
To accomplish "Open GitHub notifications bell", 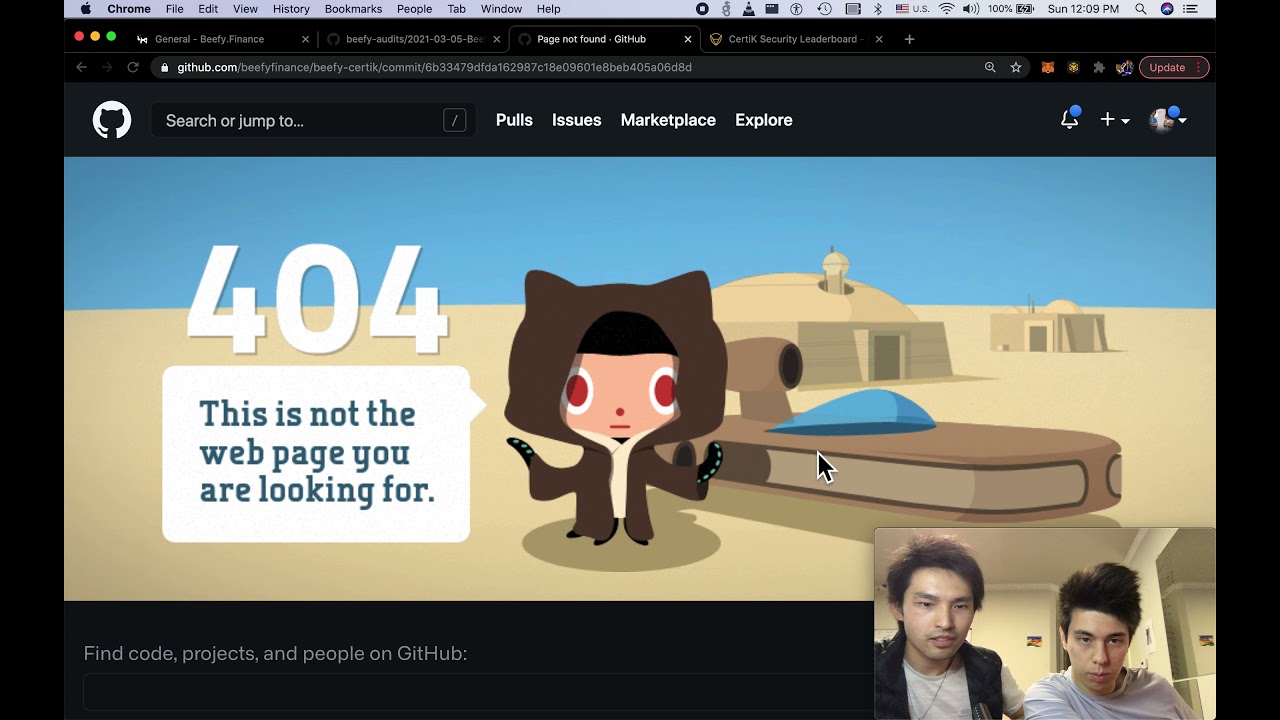I will (x=1070, y=119).
